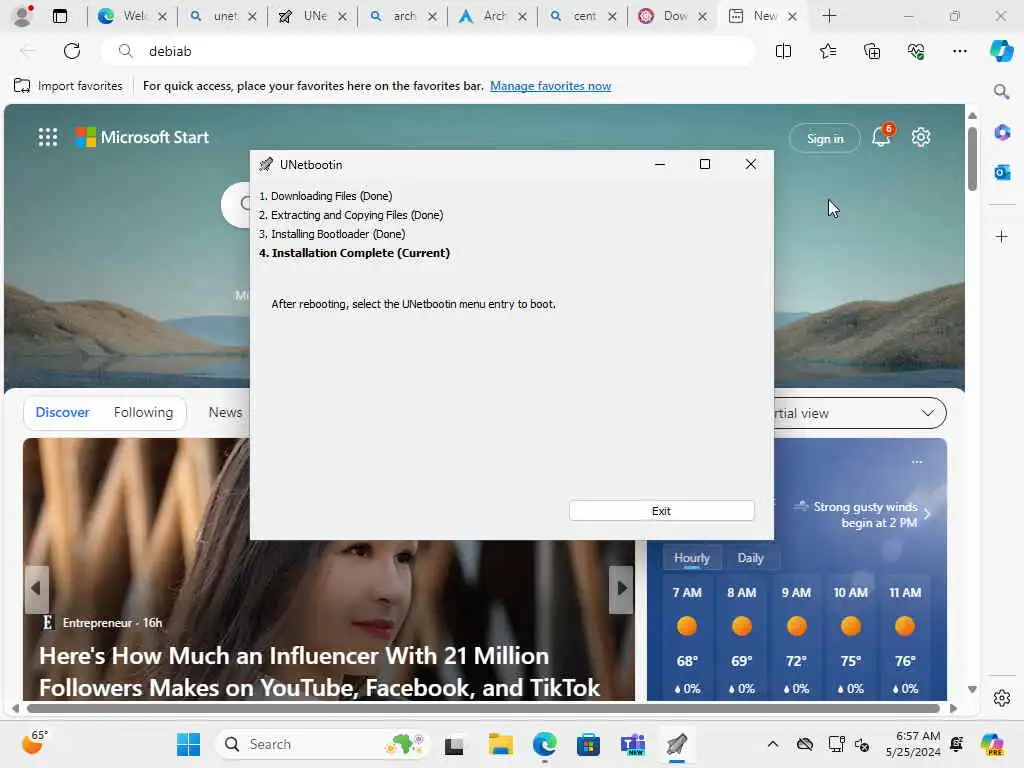Image resolution: width=1024 pixels, height=768 pixels.
Task: Open the Outlook sidebar icon
Action: click(1002, 172)
